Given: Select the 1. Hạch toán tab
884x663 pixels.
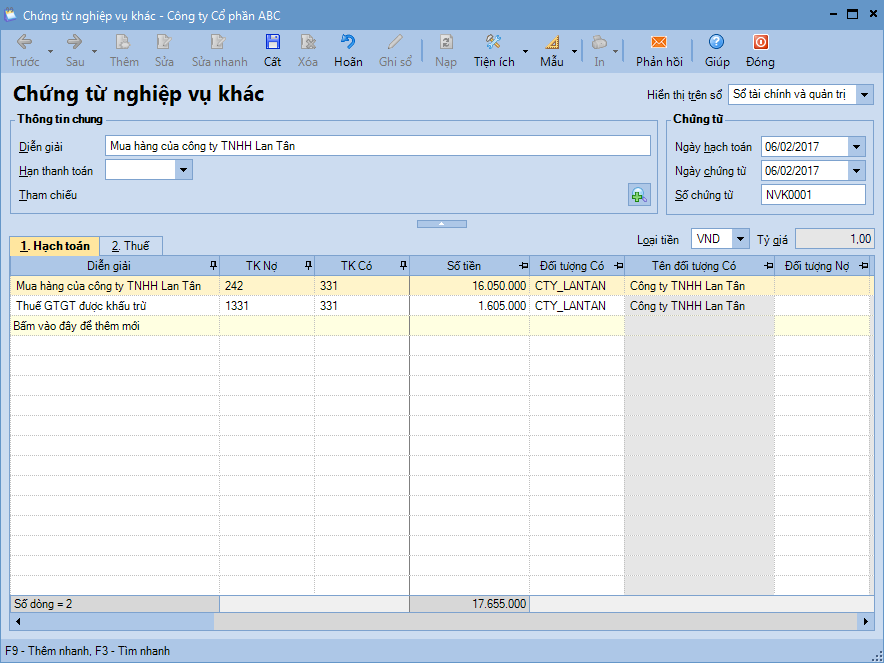Looking at the screenshot, I should click(54, 246).
